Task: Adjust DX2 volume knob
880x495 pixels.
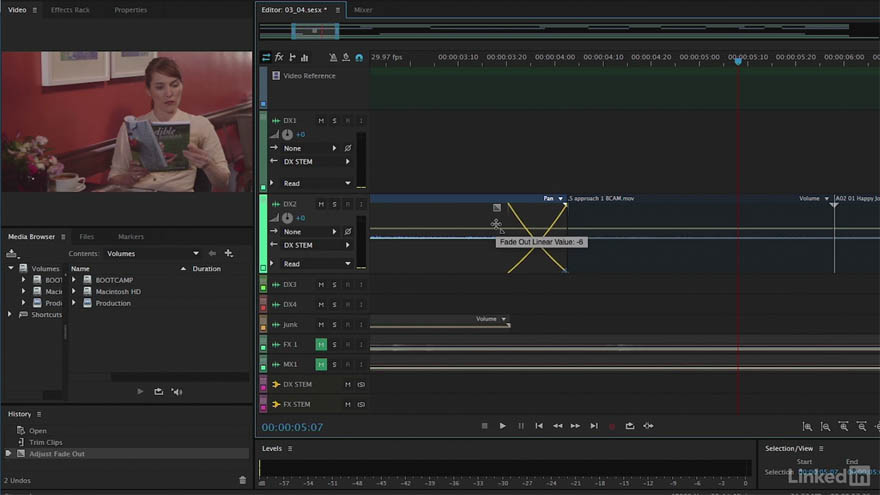Action: pyautogui.click(x=287, y=218)
